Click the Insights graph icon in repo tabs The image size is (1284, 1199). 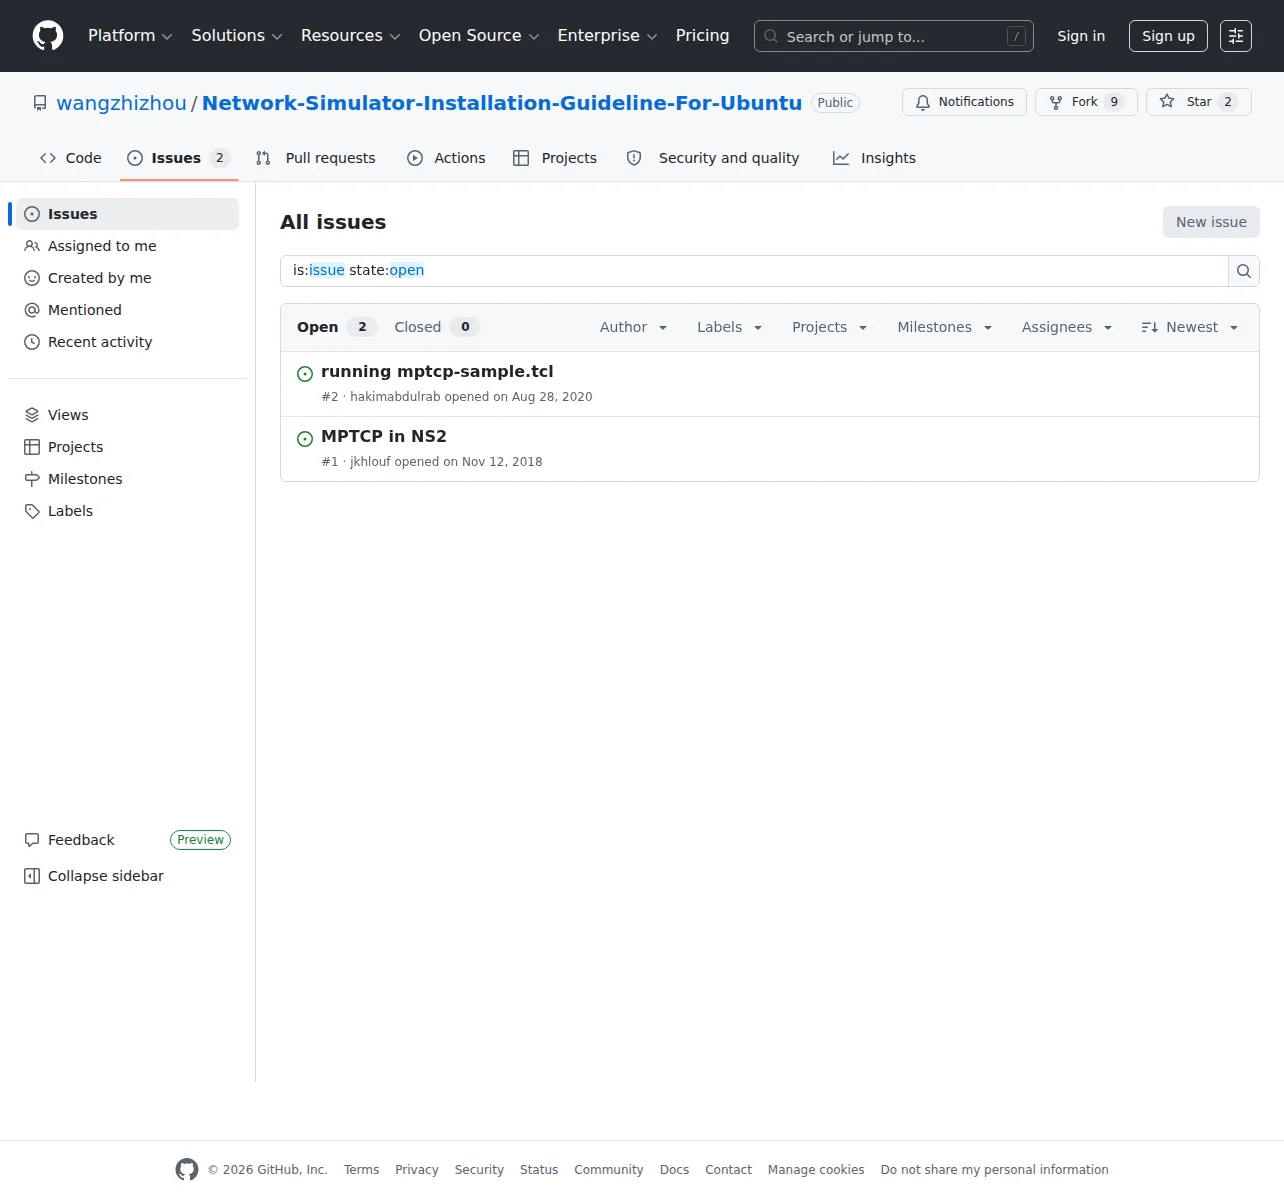[x=841, y=158]
